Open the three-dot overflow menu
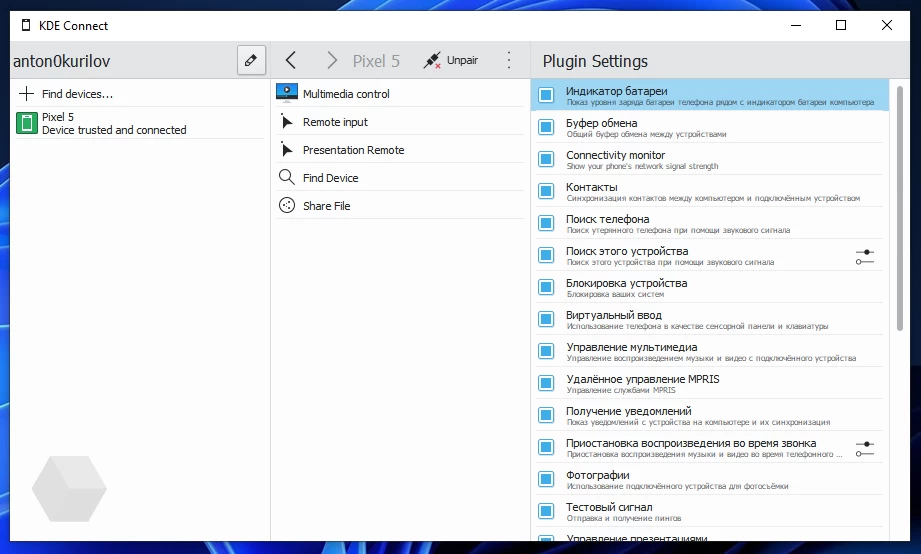The width and height of the screenshot is (921, 554). tap(508, 60)
